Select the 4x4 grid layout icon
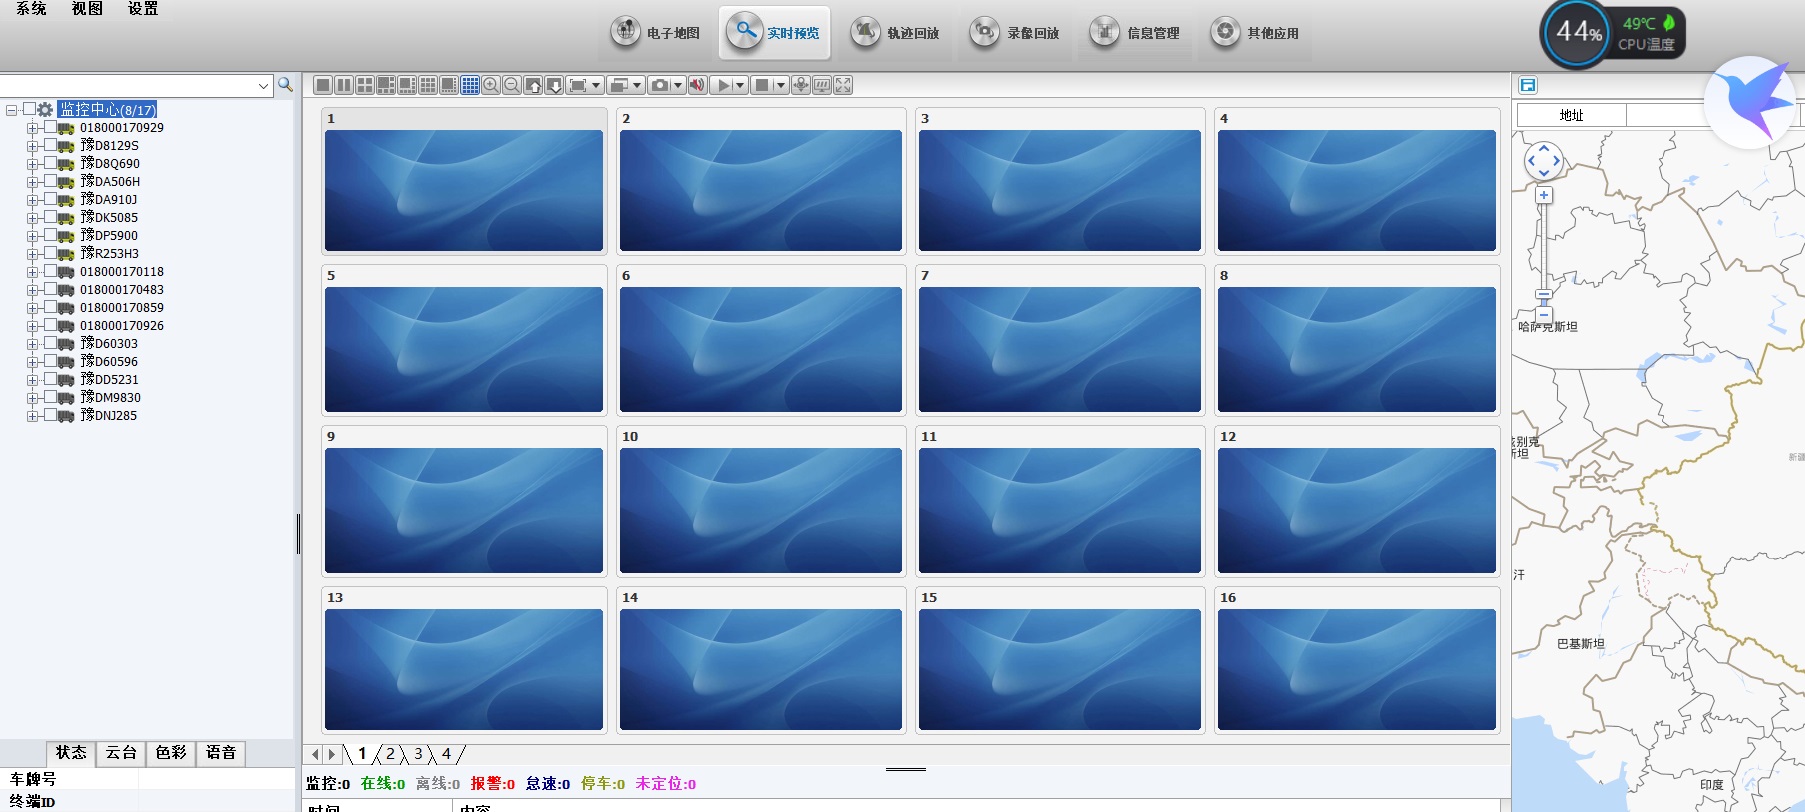This screenshot has width=1805, height=812. pos(470,85)
